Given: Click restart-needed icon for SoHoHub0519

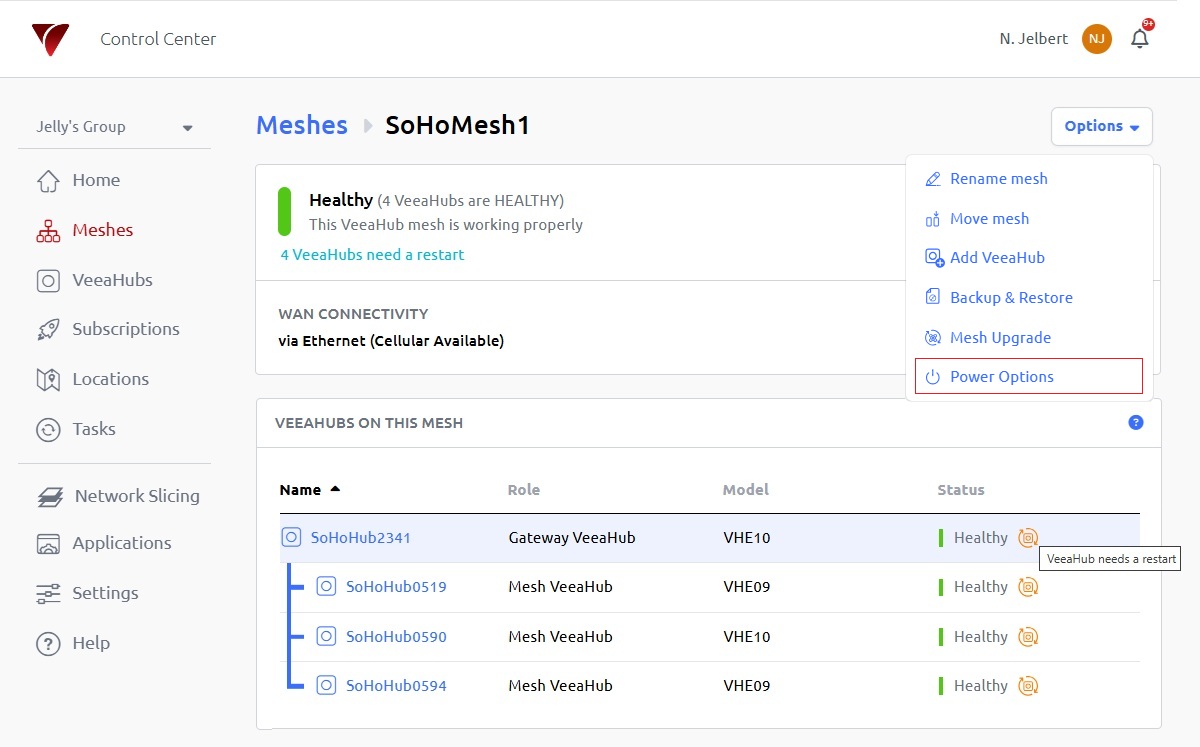Looking at the screenshot, I should 1028,587.
